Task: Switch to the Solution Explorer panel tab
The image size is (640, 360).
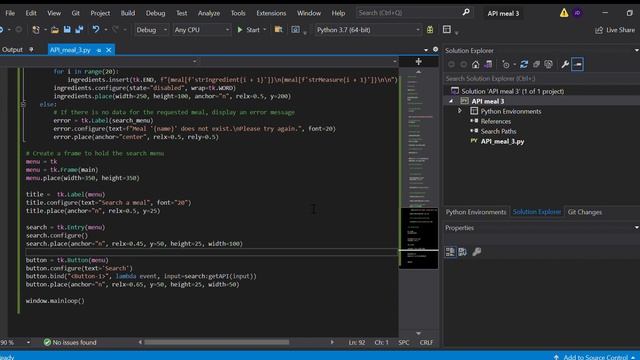Action: (x=537, y=212)
